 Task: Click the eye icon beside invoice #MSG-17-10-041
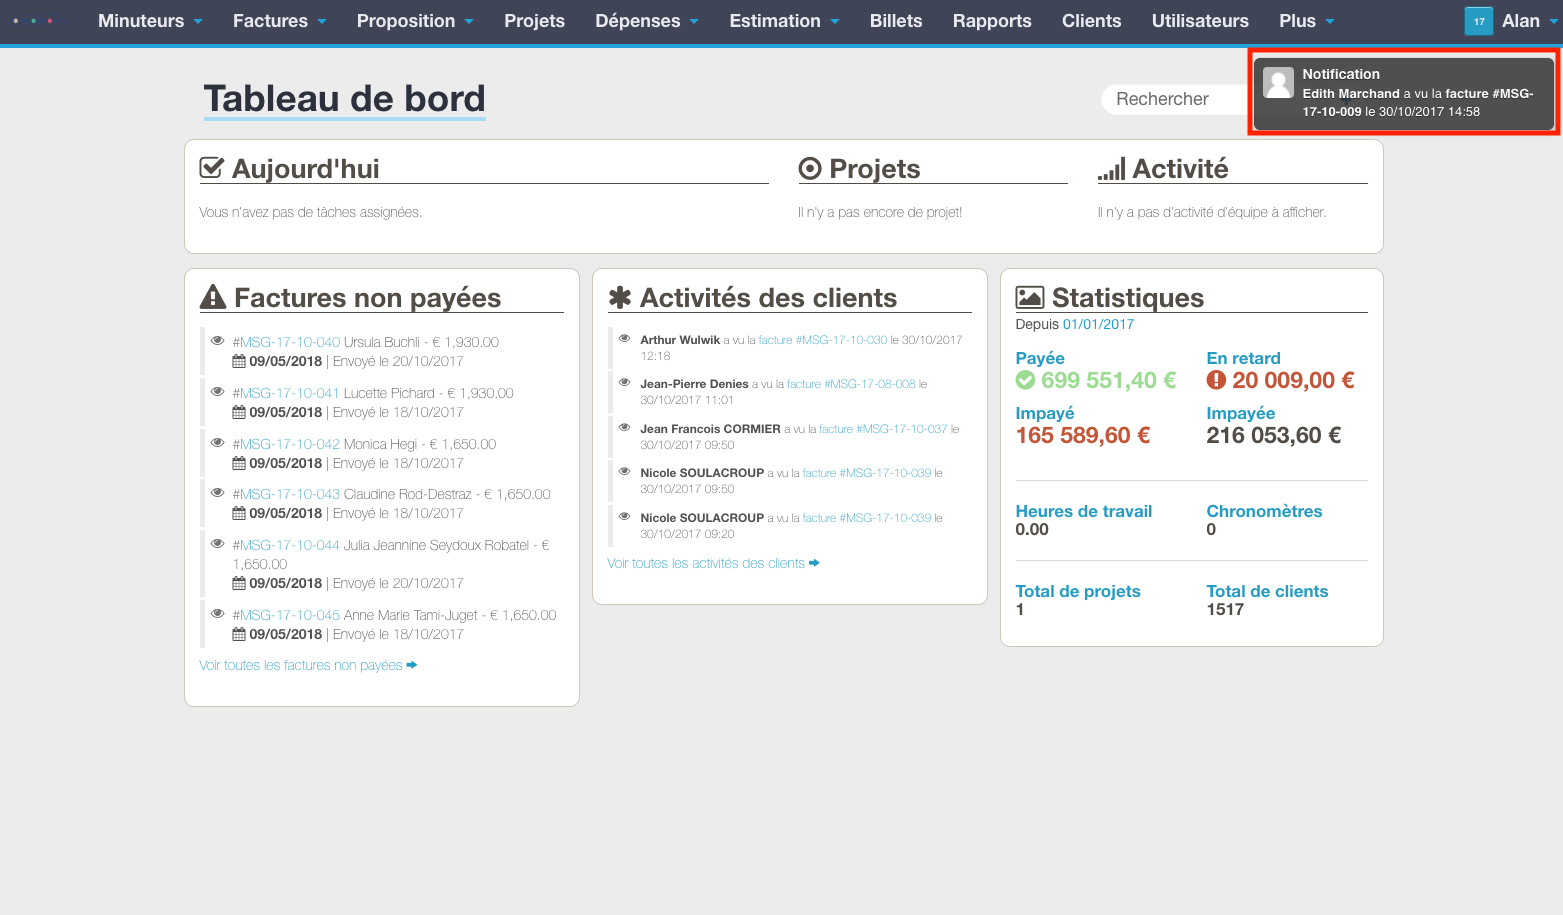point(217,392)
